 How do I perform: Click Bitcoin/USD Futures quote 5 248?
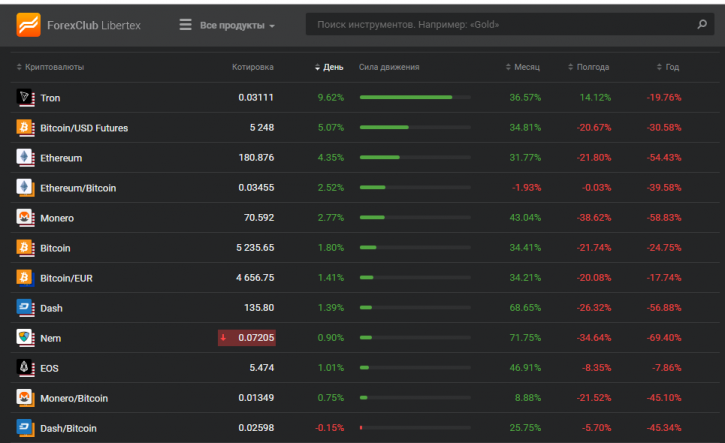coord(262,127)
